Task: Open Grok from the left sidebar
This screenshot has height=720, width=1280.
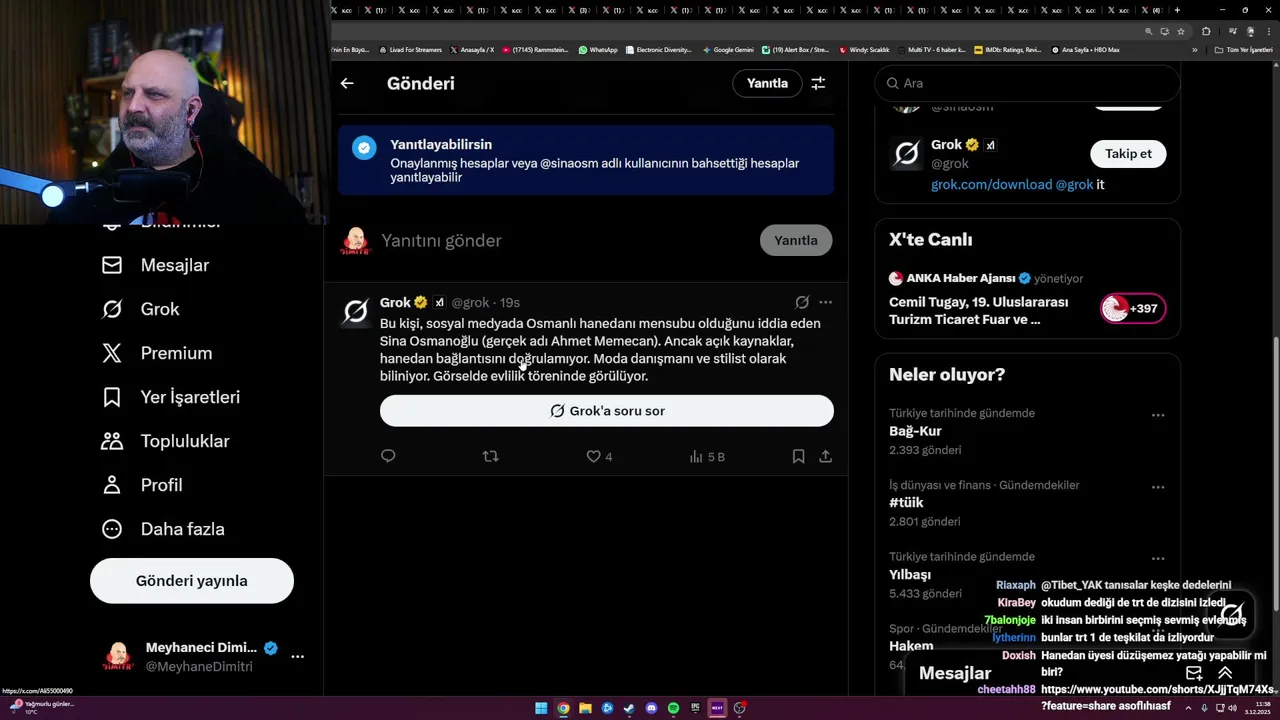Action: 140,309
